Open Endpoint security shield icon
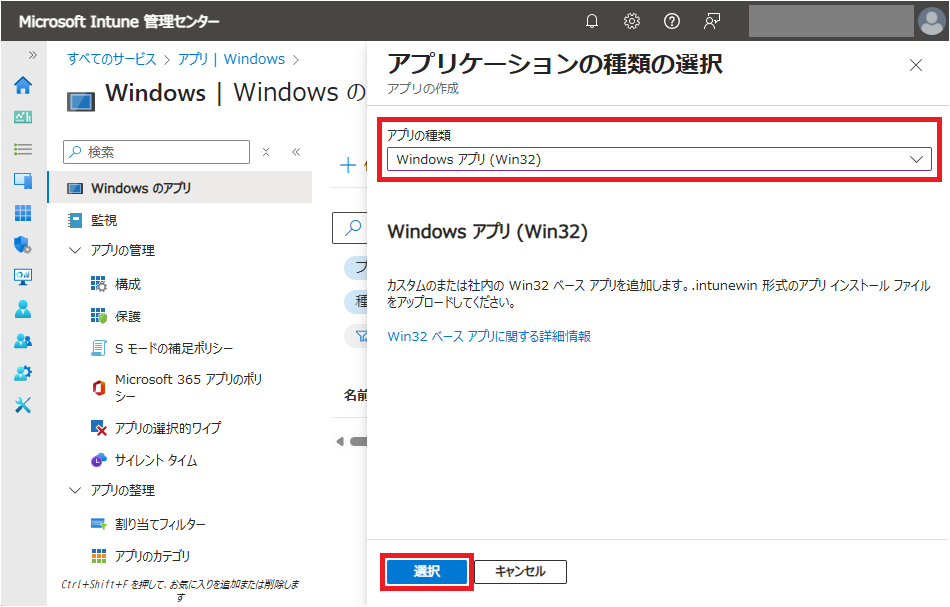 pos(23,245)
